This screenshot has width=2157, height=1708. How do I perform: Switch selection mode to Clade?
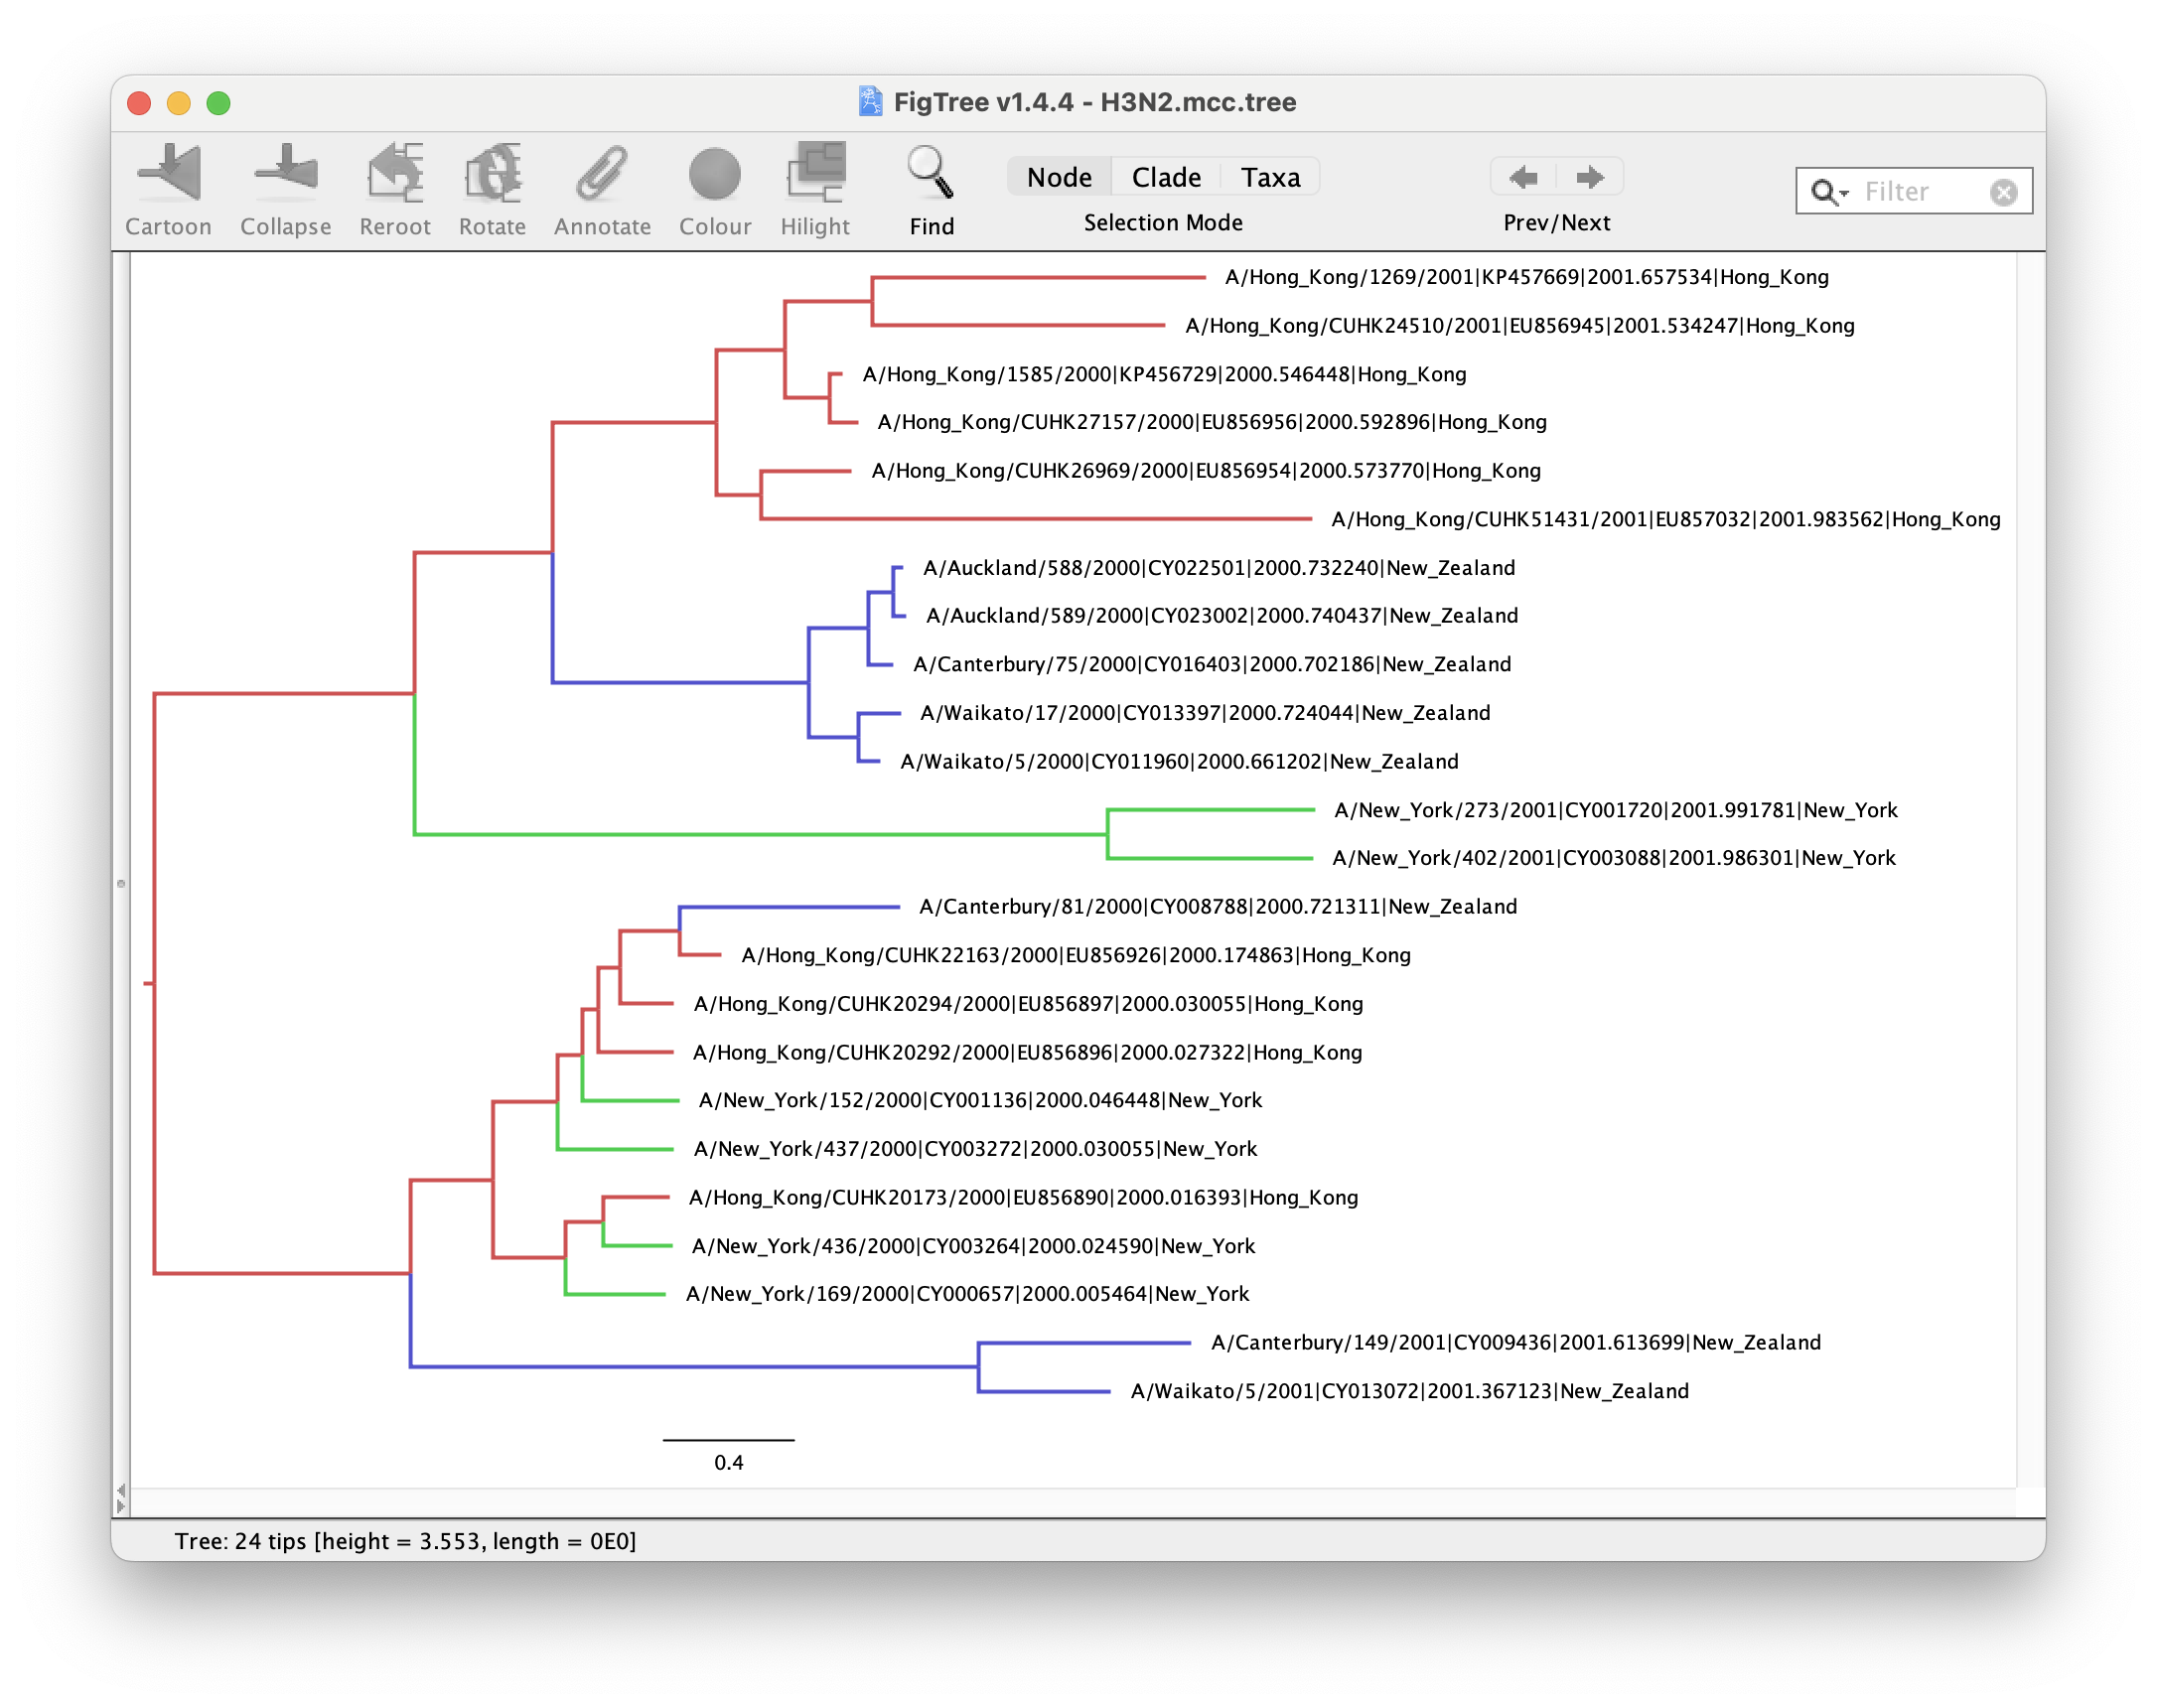1166,178
